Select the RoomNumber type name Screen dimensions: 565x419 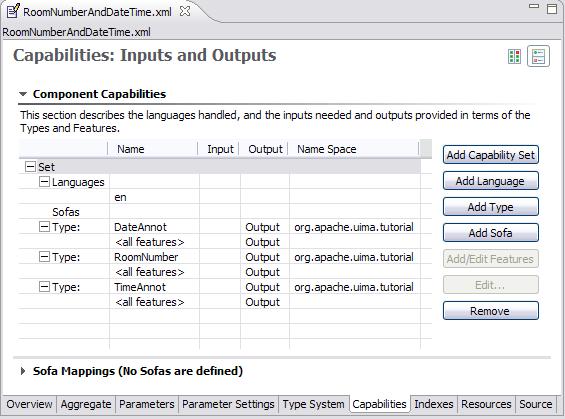pos(146,257)
